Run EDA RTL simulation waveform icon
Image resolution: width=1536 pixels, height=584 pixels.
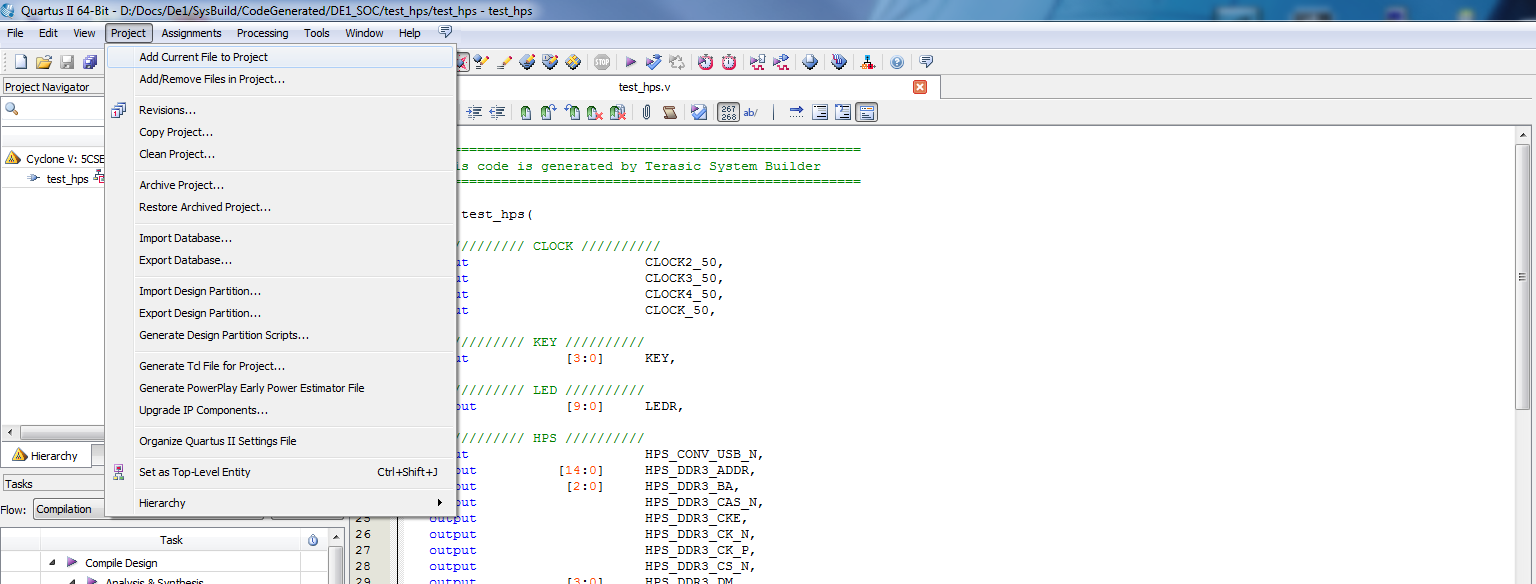coord(758,62)
